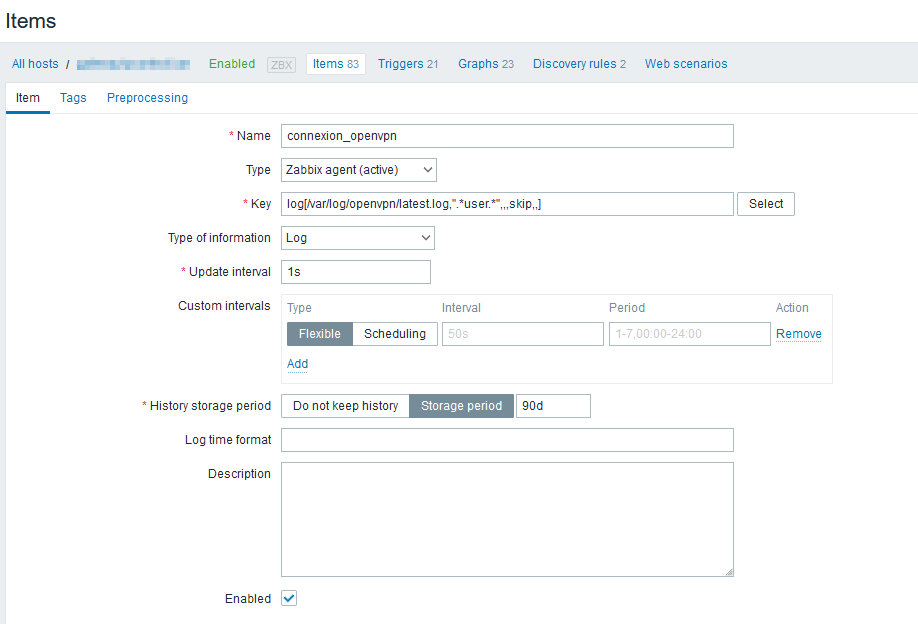Navigate to All hosts
The image size is (918, 624).
coord(35,64)
